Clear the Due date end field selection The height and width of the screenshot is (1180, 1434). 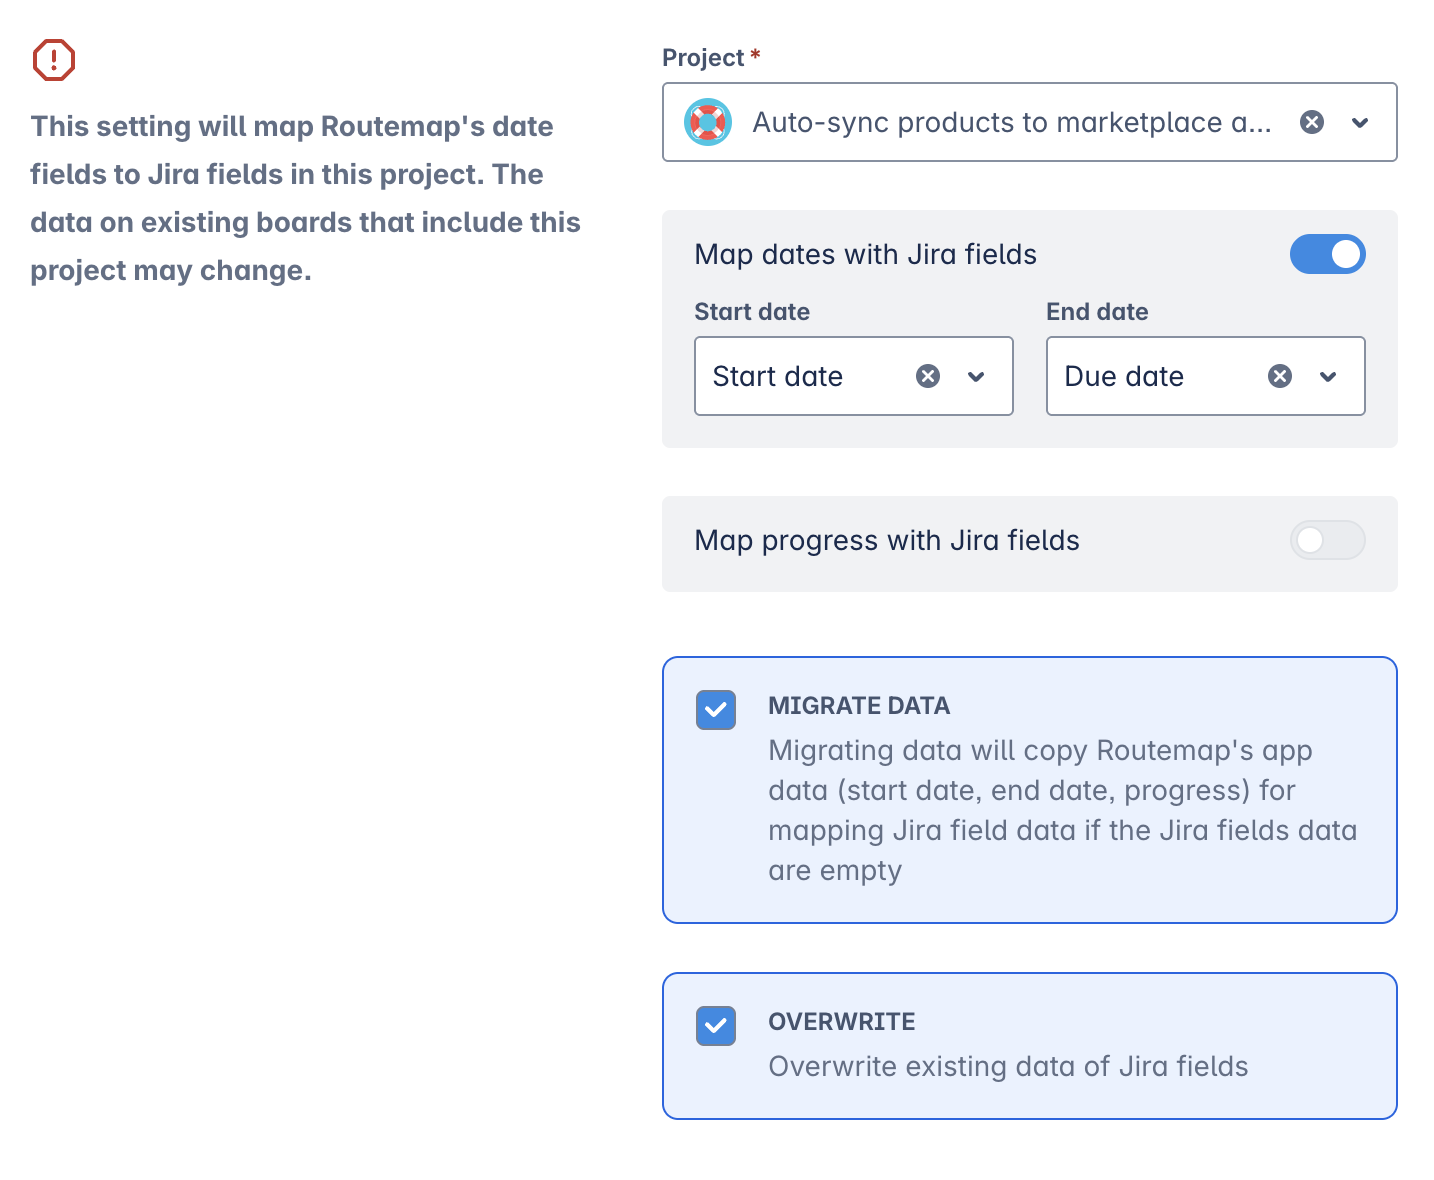tap(1280, 376)
